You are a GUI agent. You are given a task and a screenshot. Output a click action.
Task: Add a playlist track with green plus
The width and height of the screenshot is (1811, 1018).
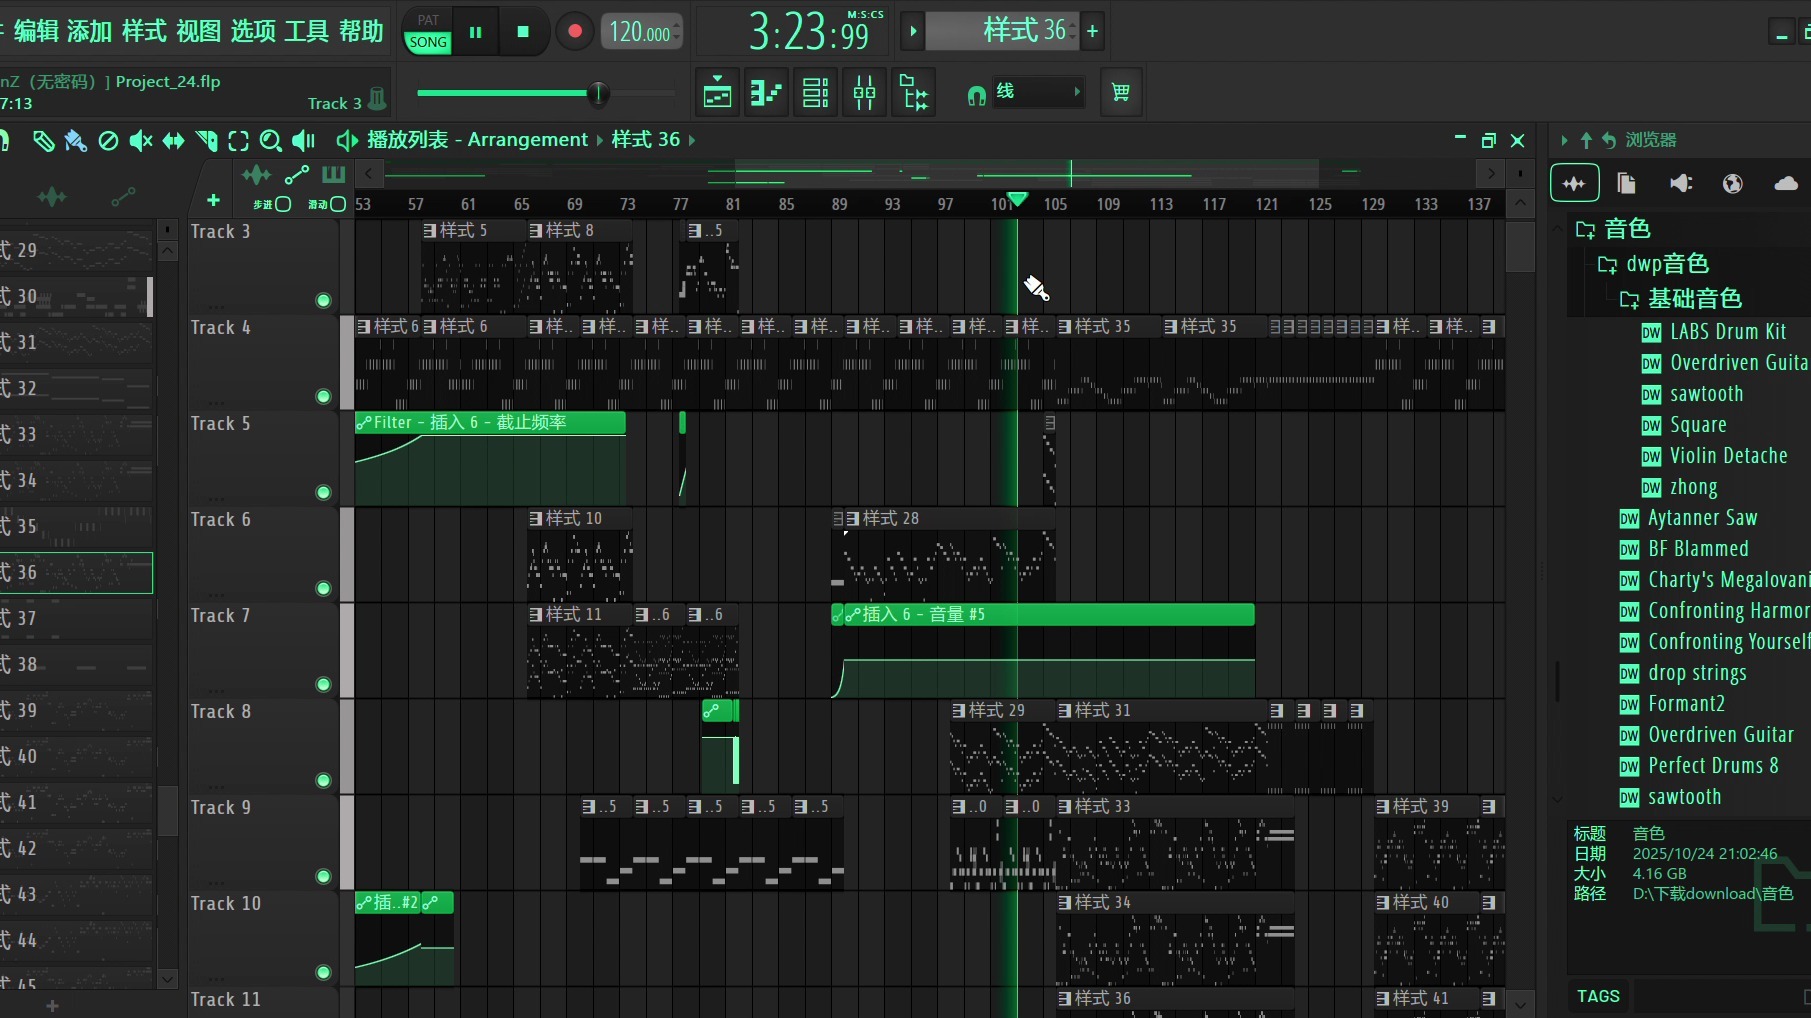[x=213, y=201]
